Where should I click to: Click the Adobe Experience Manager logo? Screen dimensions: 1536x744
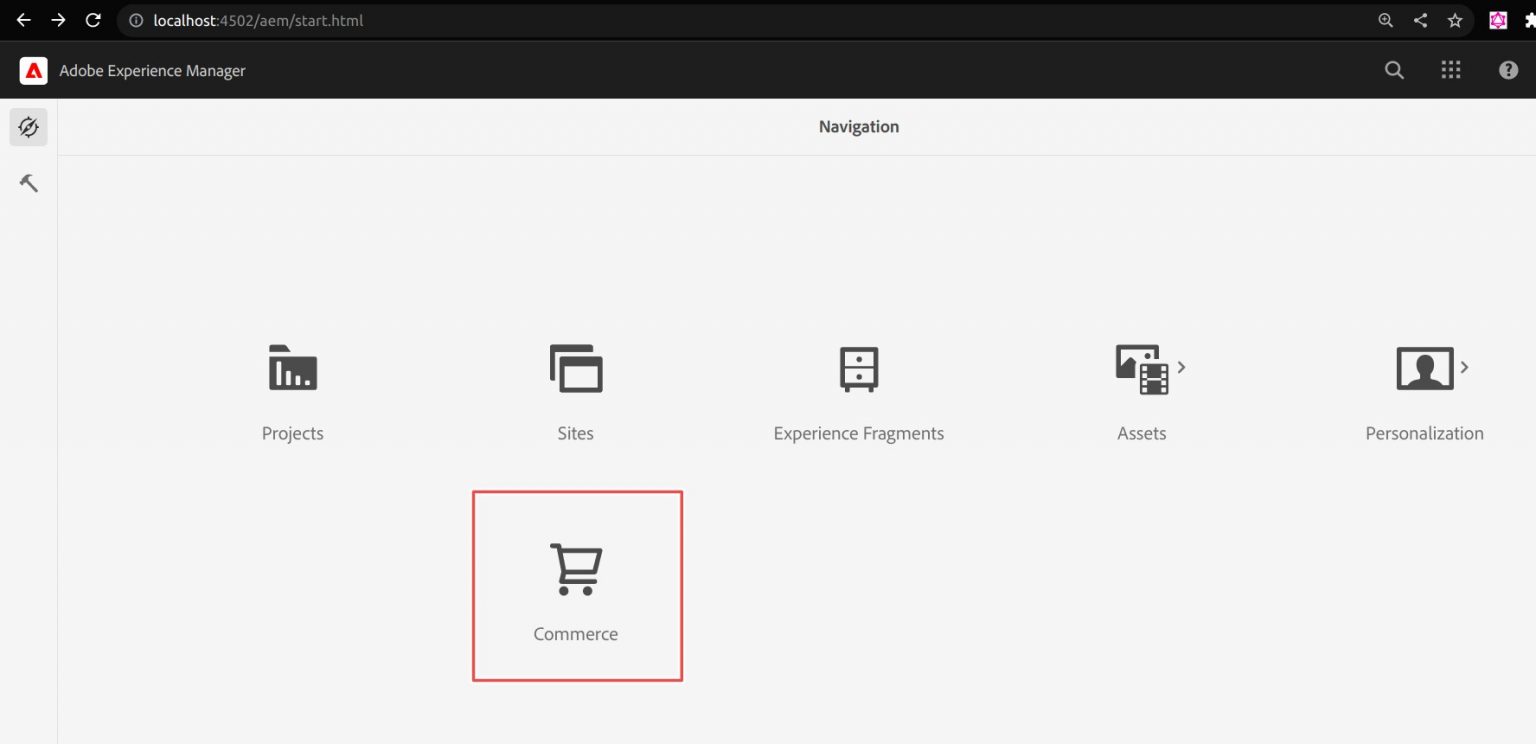point(33,70)
